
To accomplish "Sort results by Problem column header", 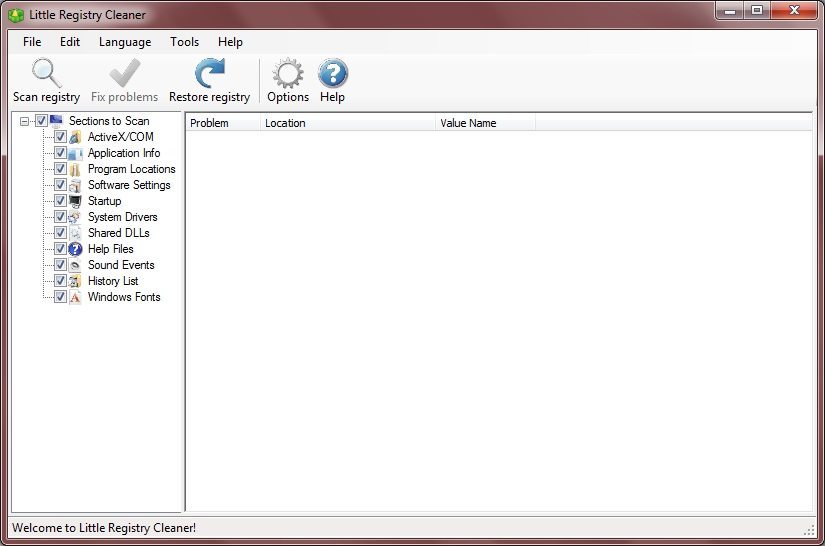I will point(223,123).
